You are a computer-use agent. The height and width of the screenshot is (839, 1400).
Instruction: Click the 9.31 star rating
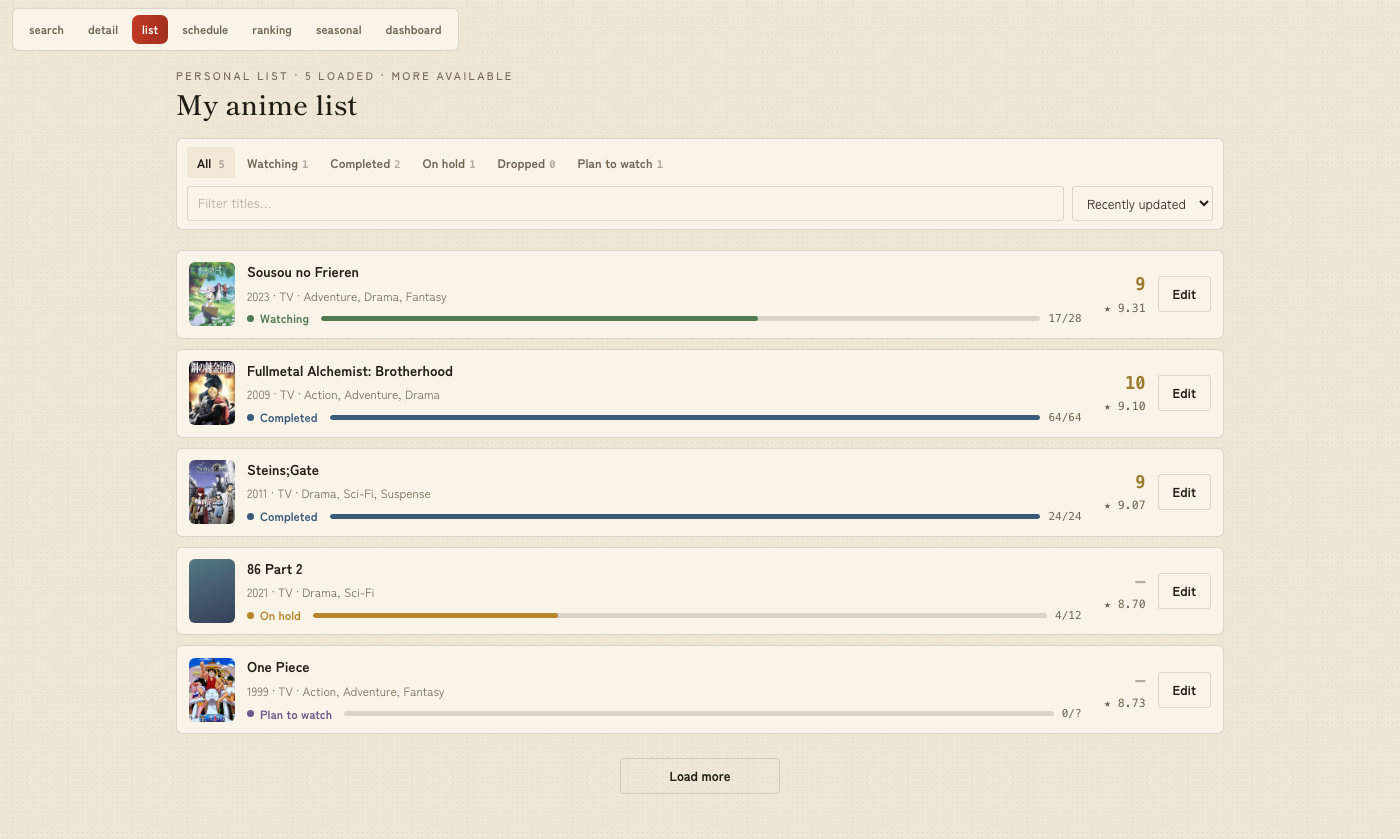pyautogui.click(x=1125, y=308)
